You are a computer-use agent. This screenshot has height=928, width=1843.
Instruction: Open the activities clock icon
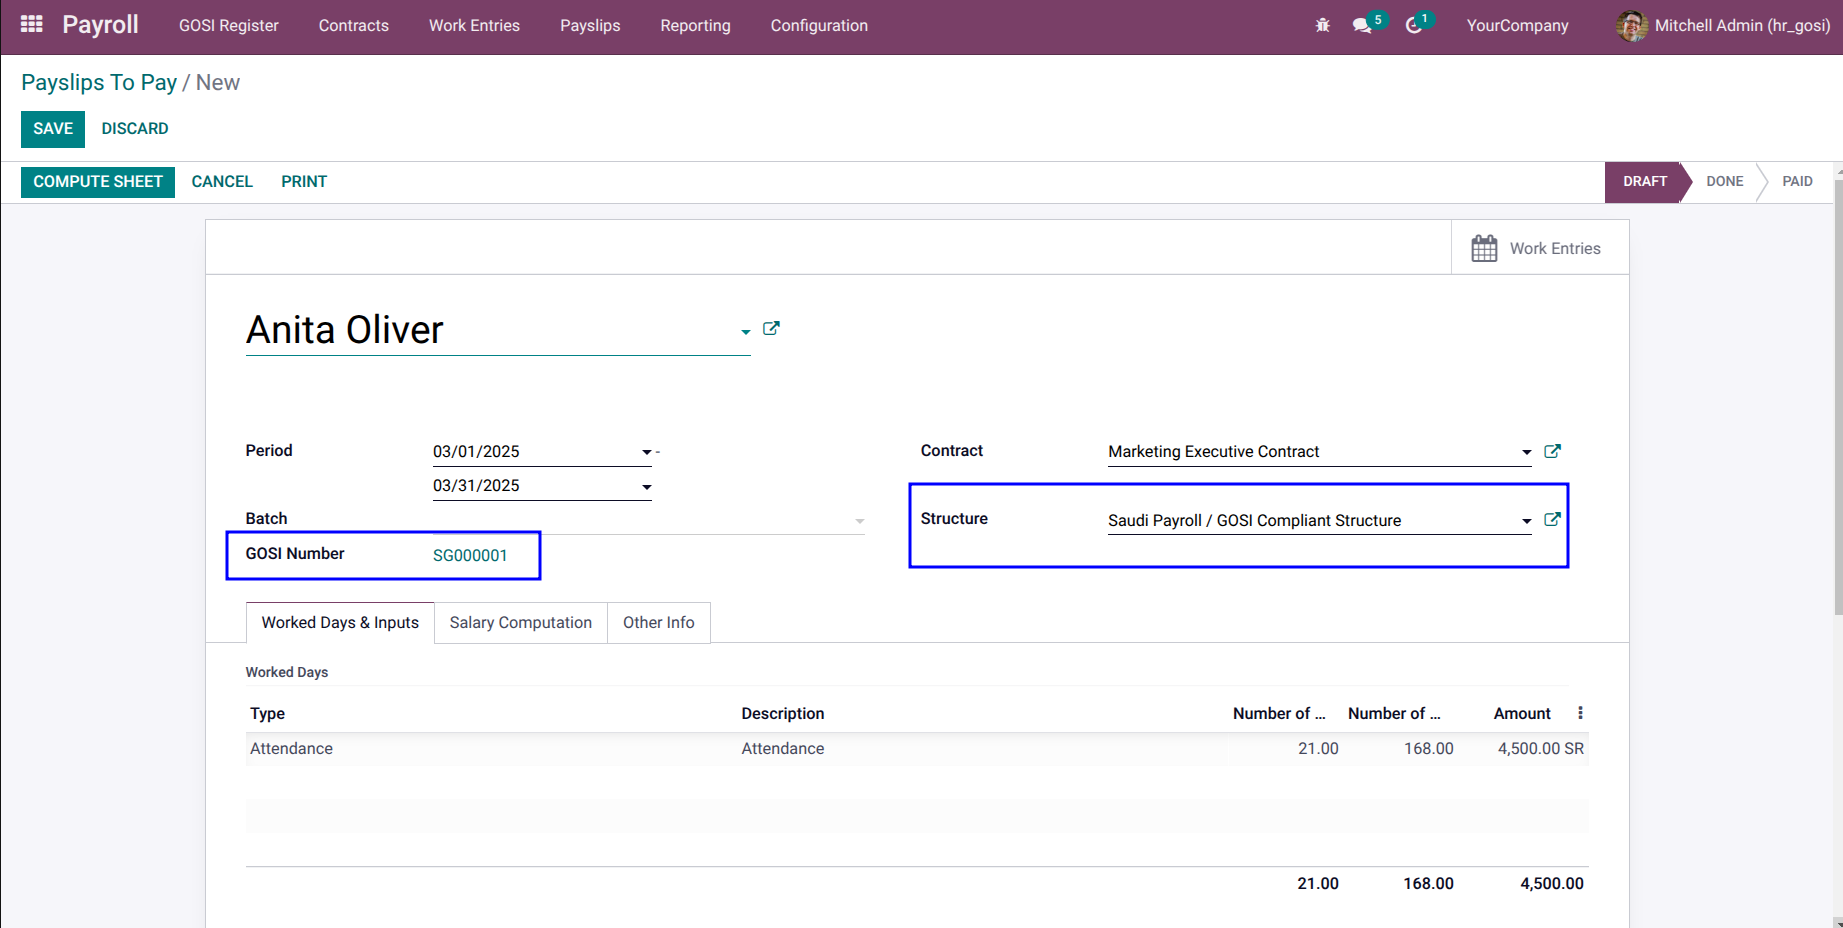(x=1413, y=25)
